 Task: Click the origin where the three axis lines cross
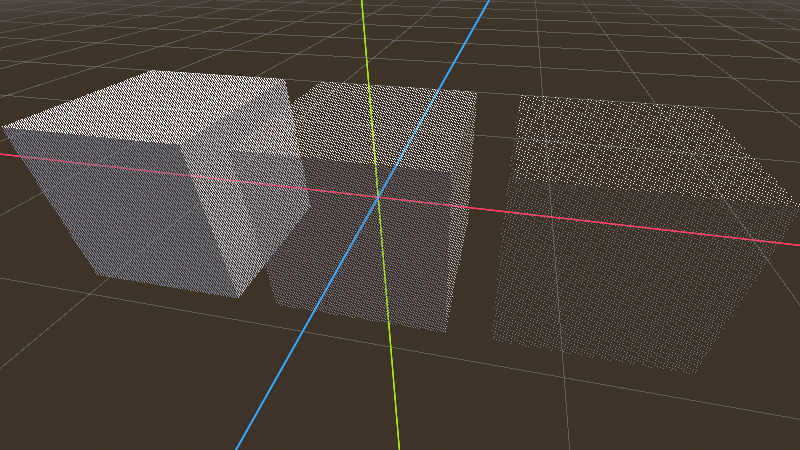pyautogui.click(x=378, y=196)
